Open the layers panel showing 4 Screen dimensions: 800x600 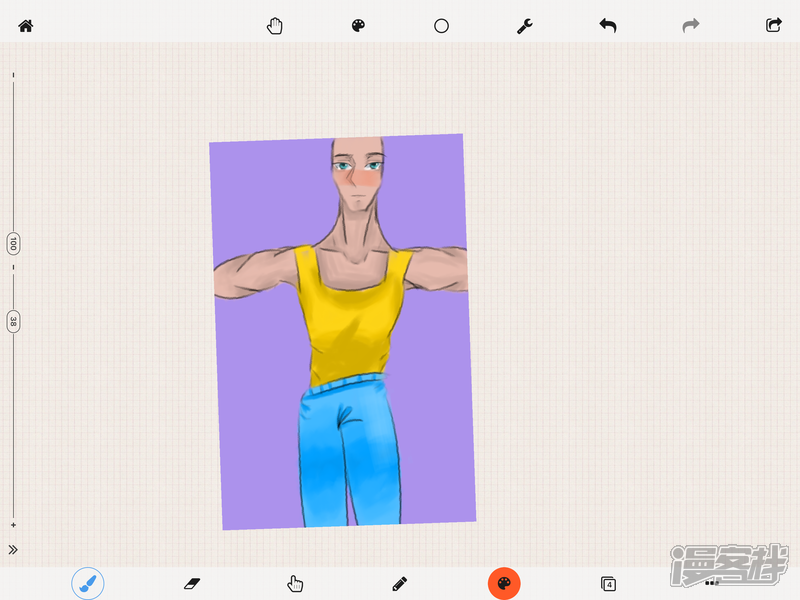point(608,583)
